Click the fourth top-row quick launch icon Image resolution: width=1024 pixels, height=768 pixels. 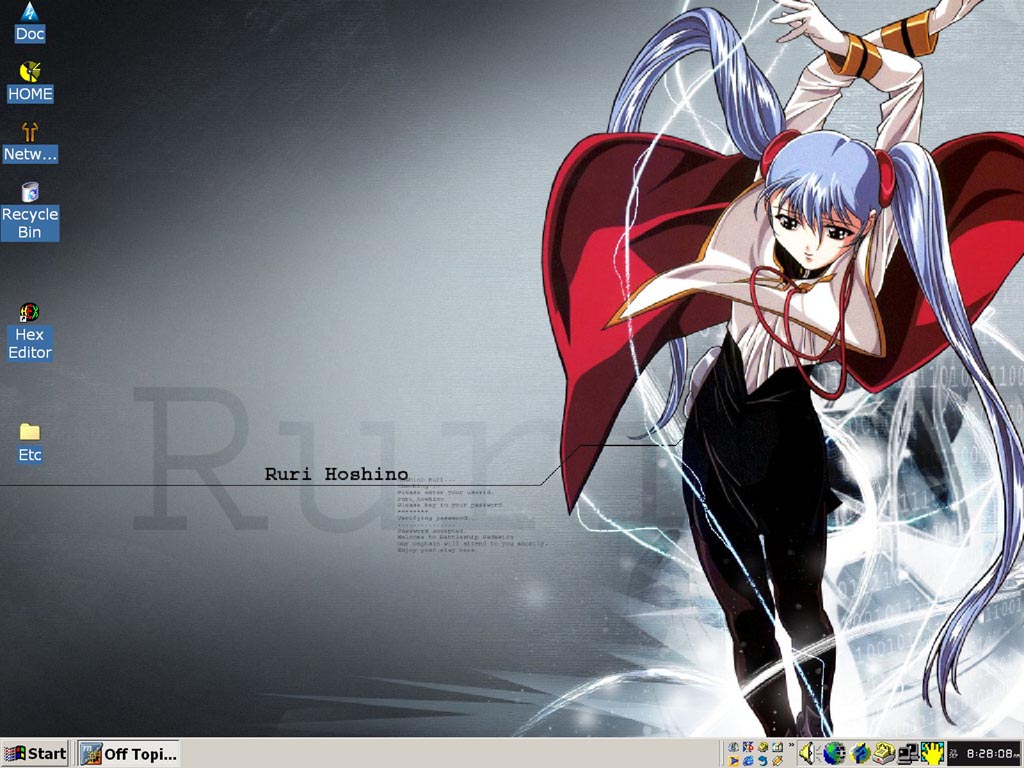pos(777,746)
